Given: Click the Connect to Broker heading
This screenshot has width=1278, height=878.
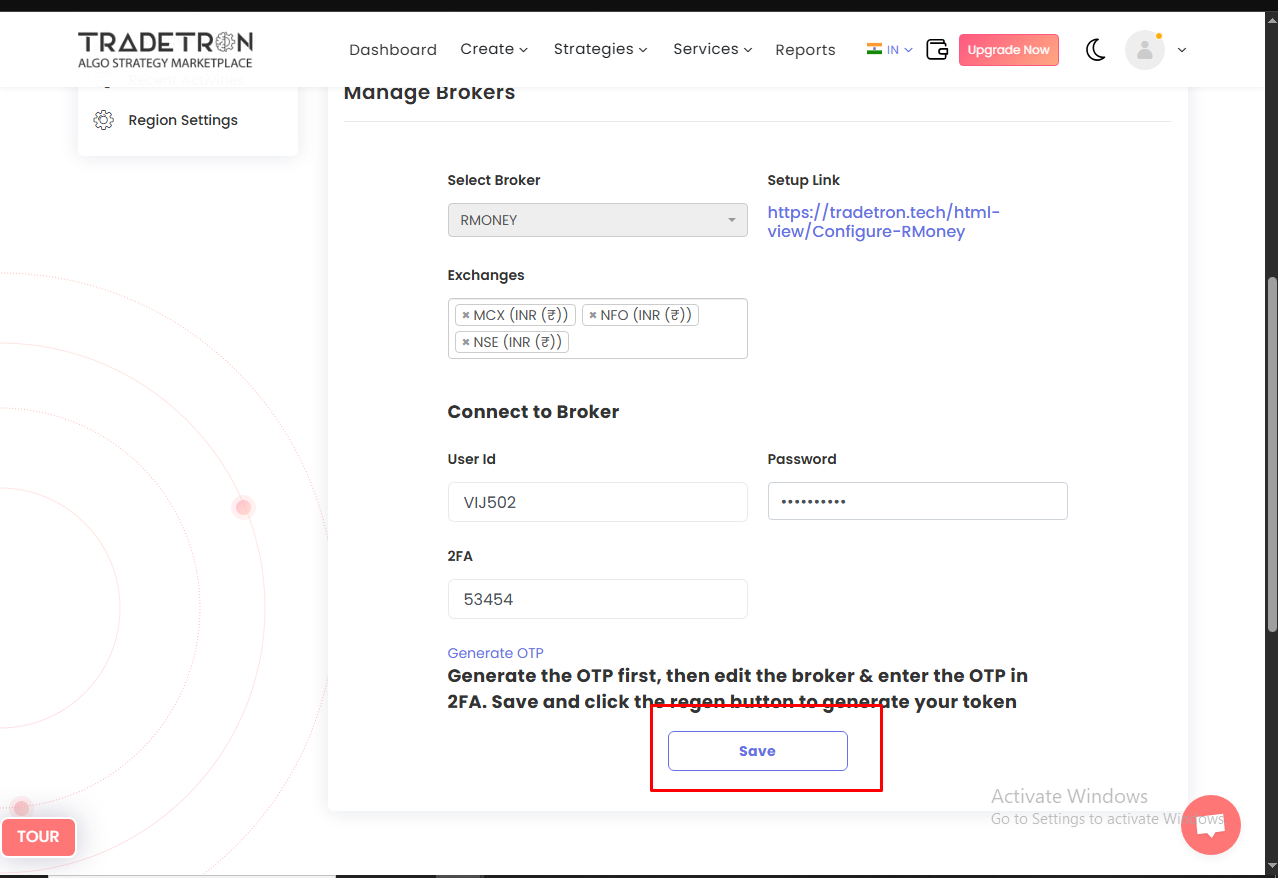Looking at the screenshot, I should 533,412.
